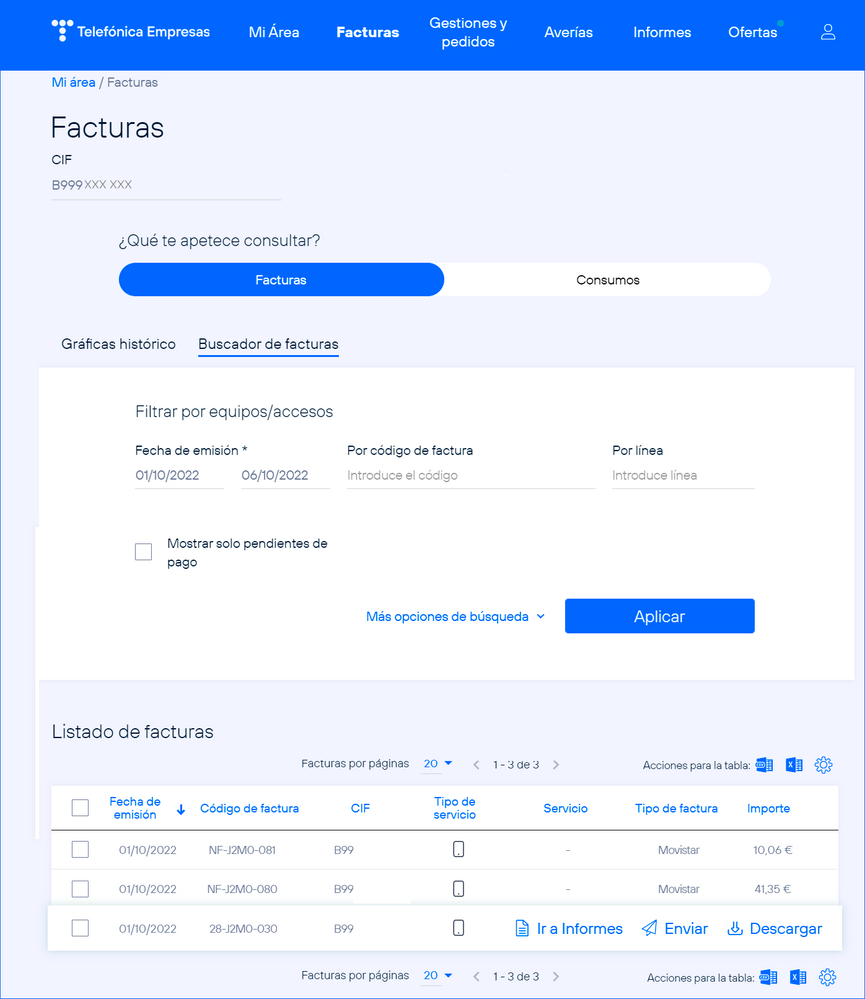This screenshot has width=865, height=999.
Task: Click Descargar for invoice 28-J2M0-030
Action: tap(774, 929)
